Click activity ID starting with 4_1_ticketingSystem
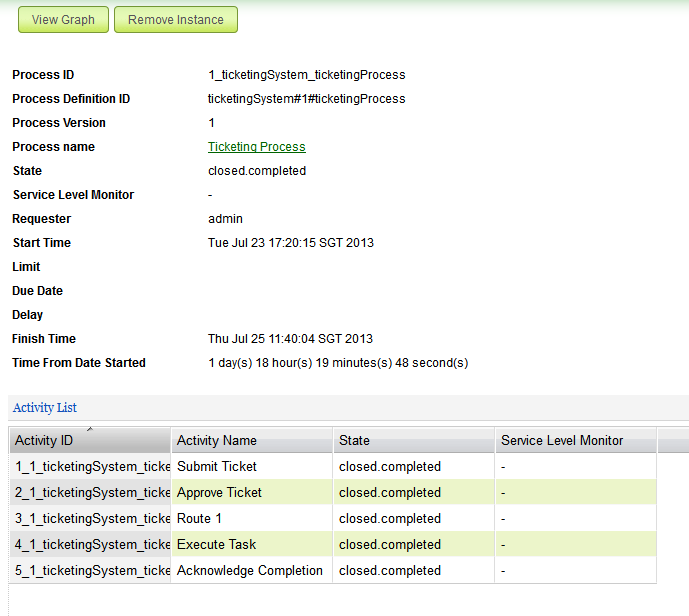The width and height of the screenshot is (689, 616). tap(92, 544)
